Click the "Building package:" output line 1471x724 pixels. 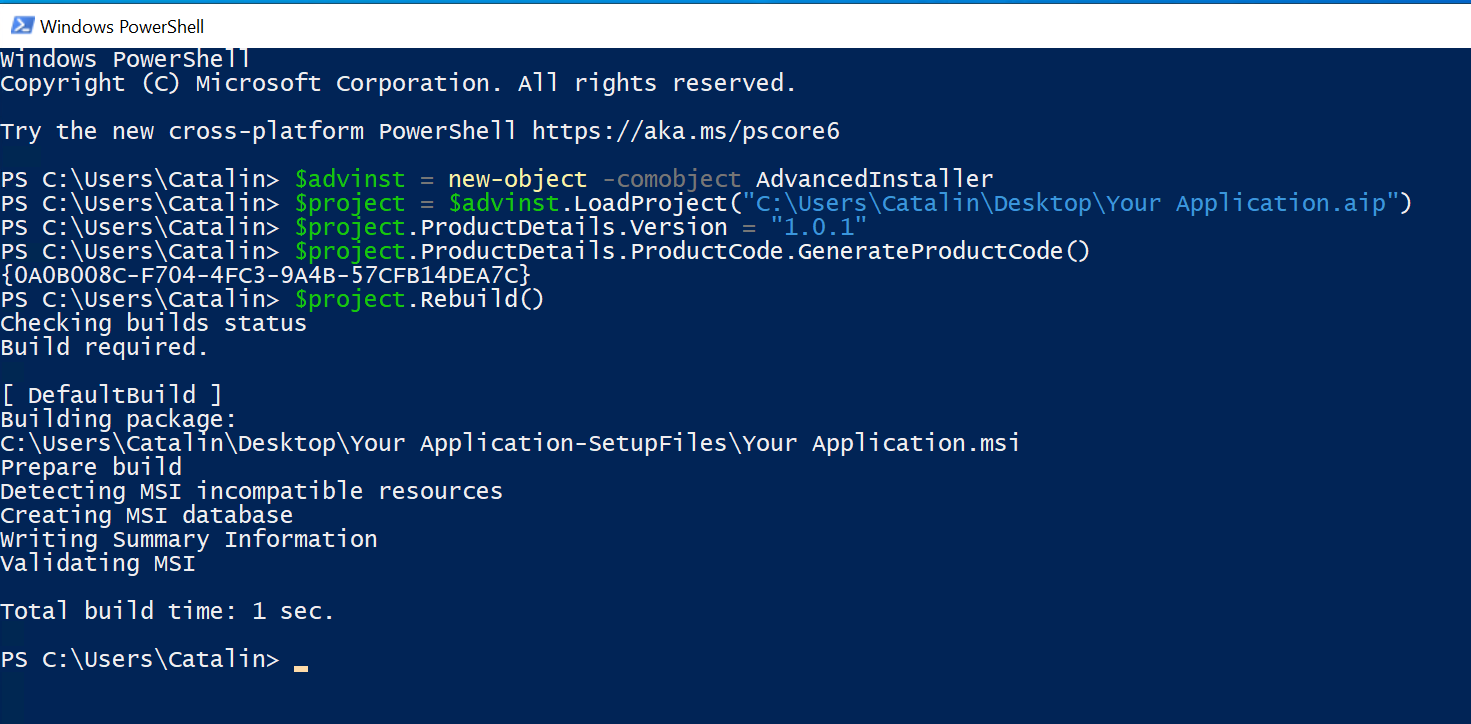click(119, 419)
